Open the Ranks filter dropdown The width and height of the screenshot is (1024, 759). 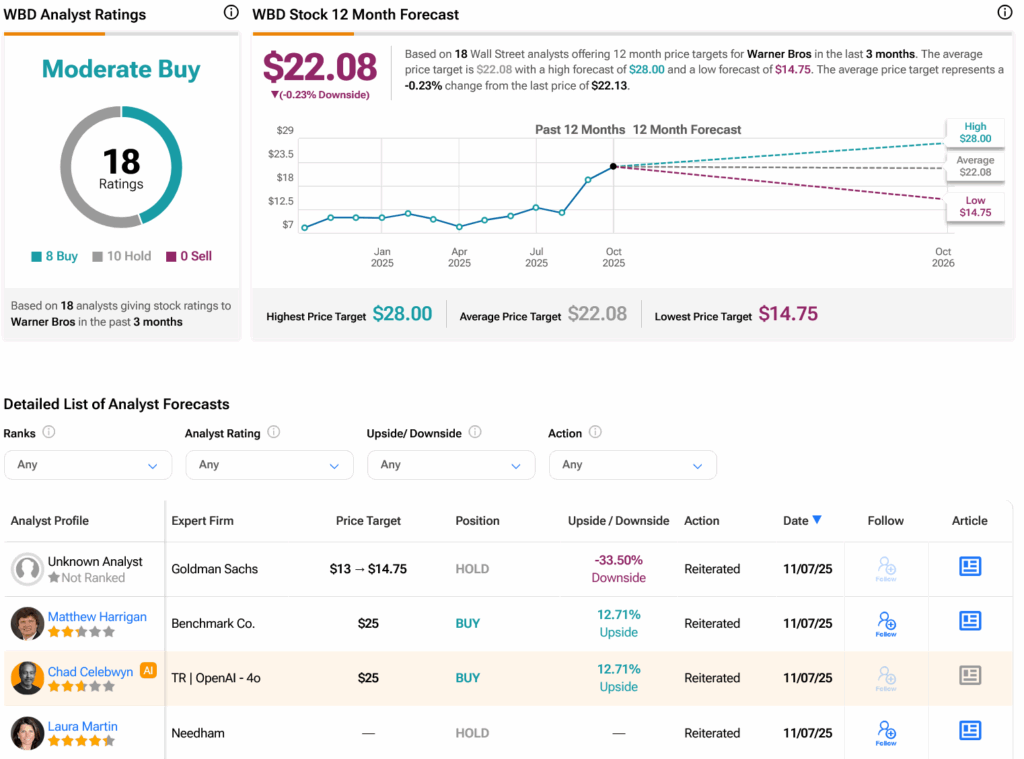click(88, 465)
